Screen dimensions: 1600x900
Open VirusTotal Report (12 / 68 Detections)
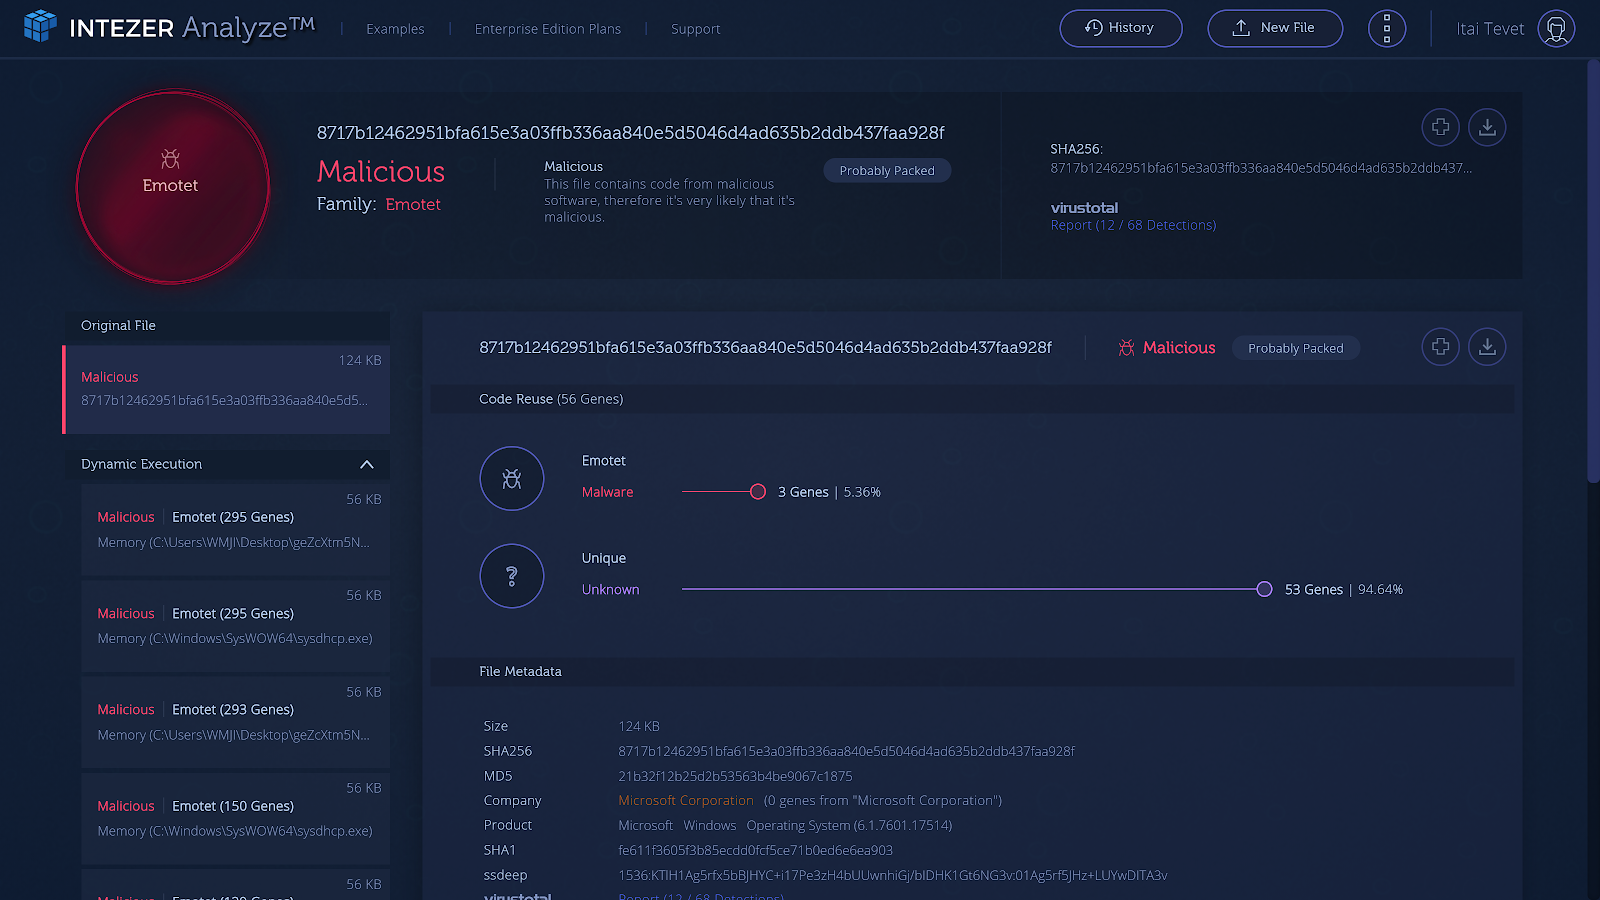(1133, 225)
